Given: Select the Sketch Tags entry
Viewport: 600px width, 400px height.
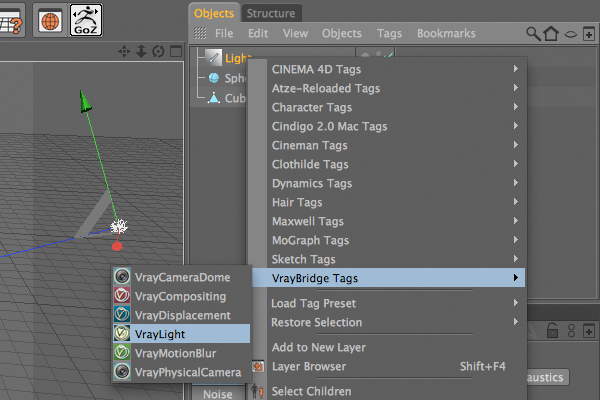Looking at the screenshot, I should pyautogui.click(x=388, y=259).
